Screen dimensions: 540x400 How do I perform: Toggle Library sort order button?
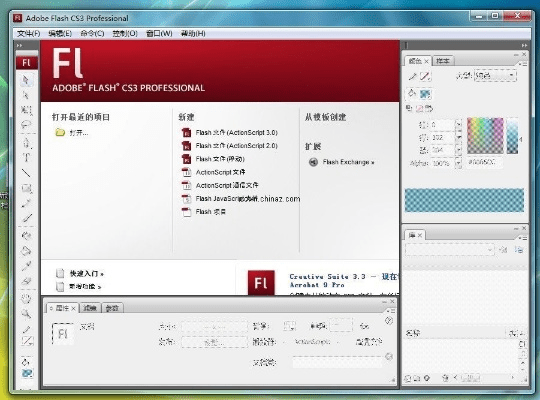(522, 344)
